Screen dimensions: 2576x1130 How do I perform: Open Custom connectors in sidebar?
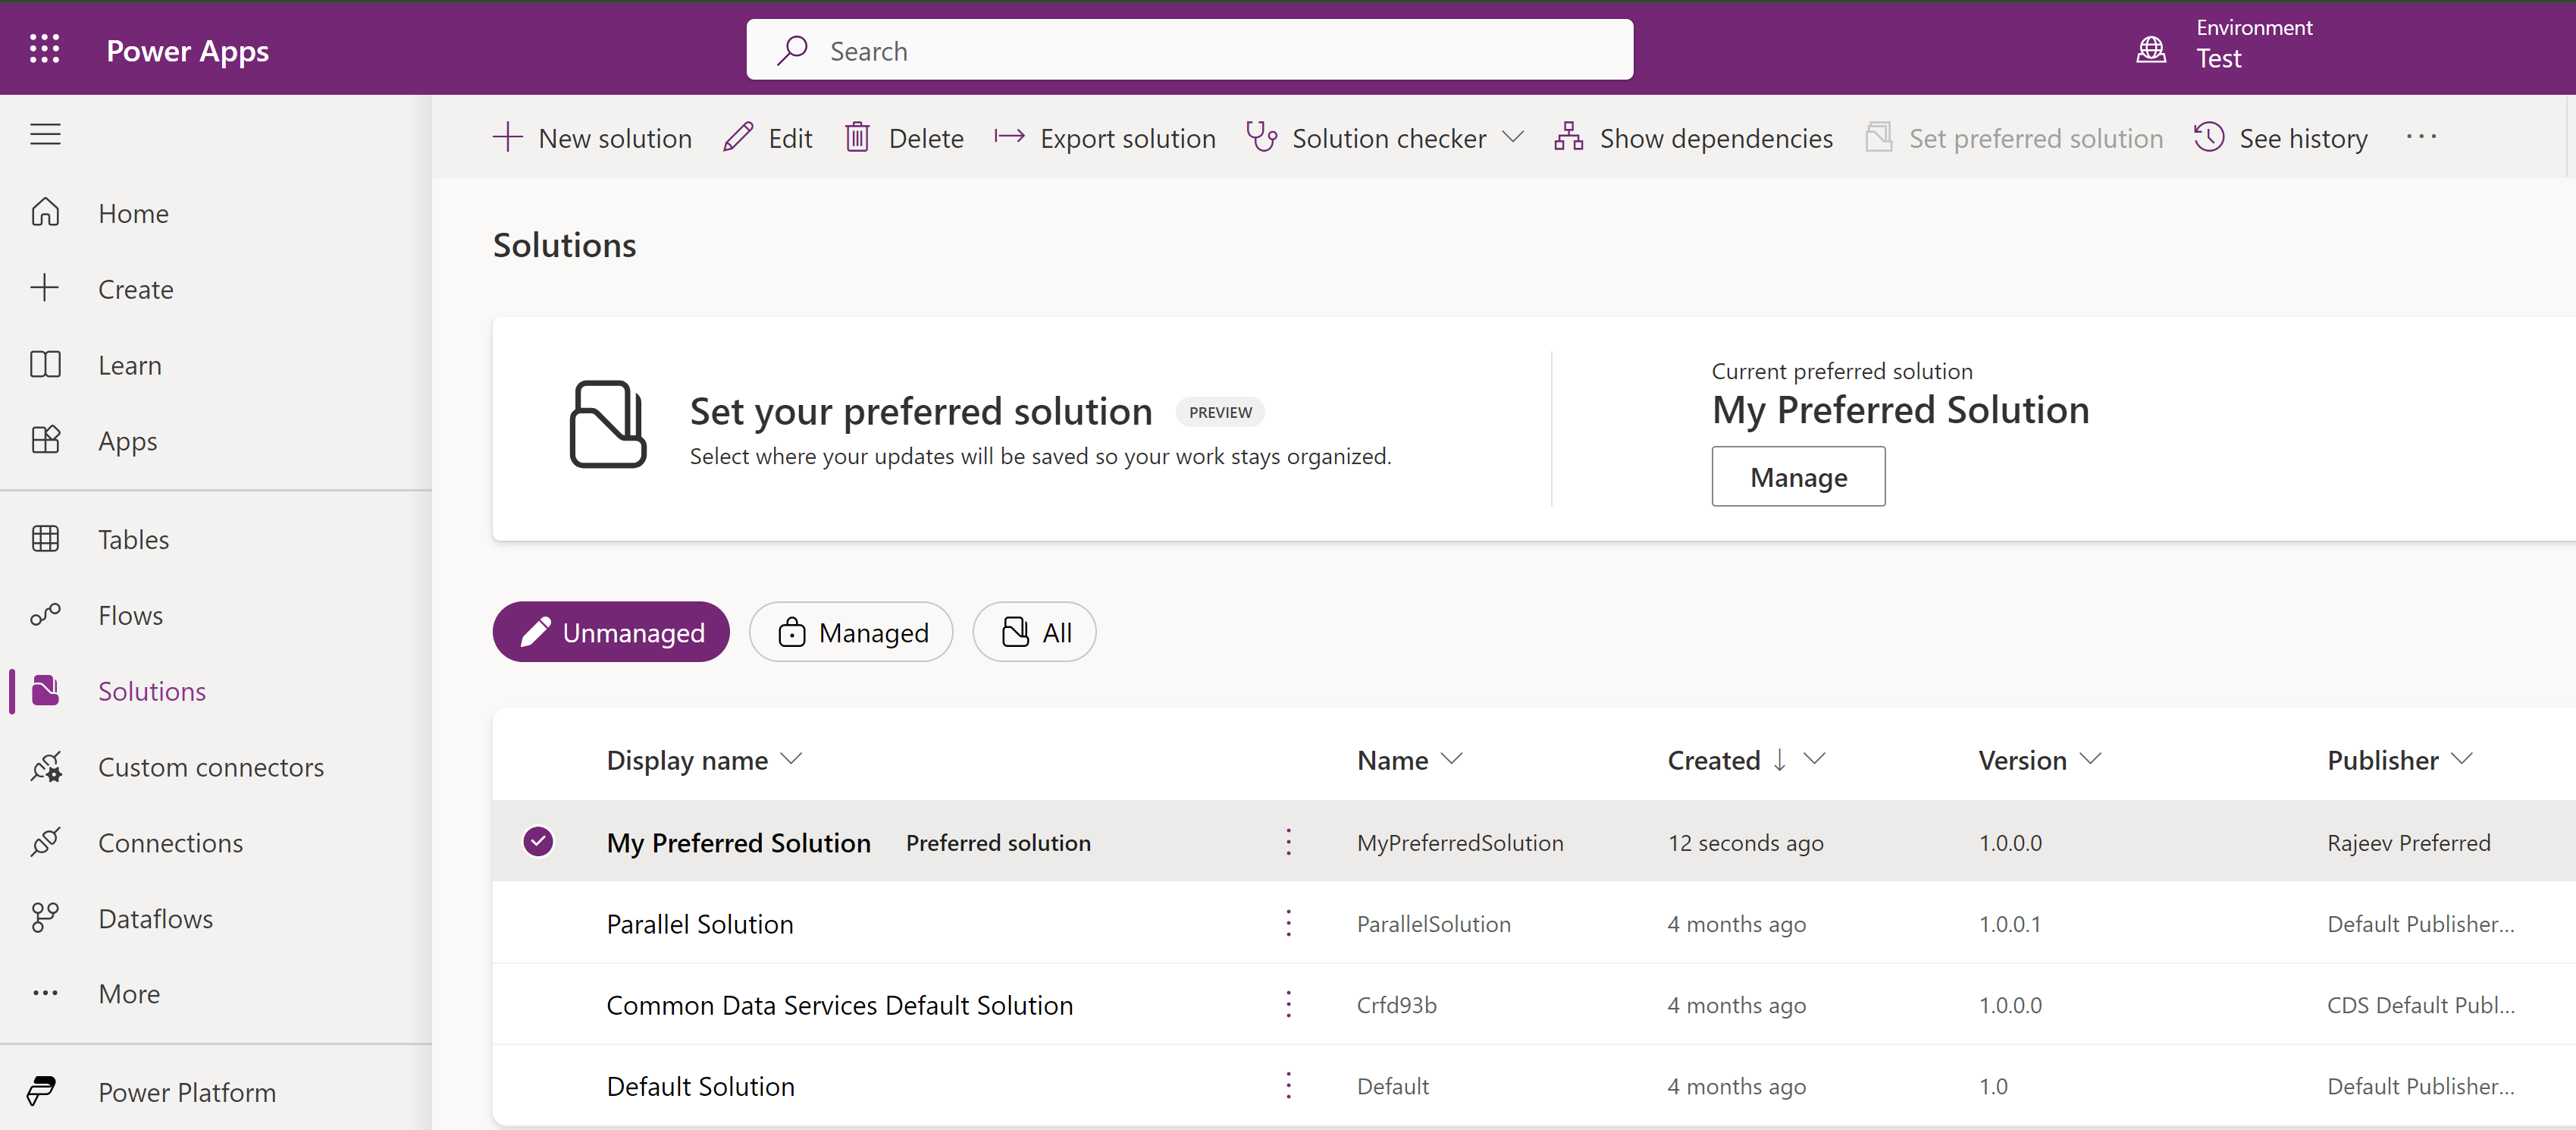click(x=210, y=767)
